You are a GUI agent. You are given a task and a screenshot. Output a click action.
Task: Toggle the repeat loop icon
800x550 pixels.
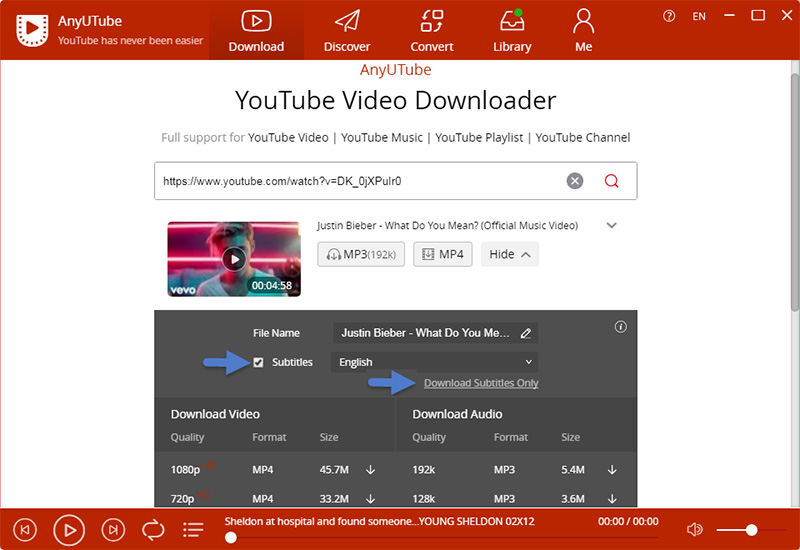coord(153,530)
